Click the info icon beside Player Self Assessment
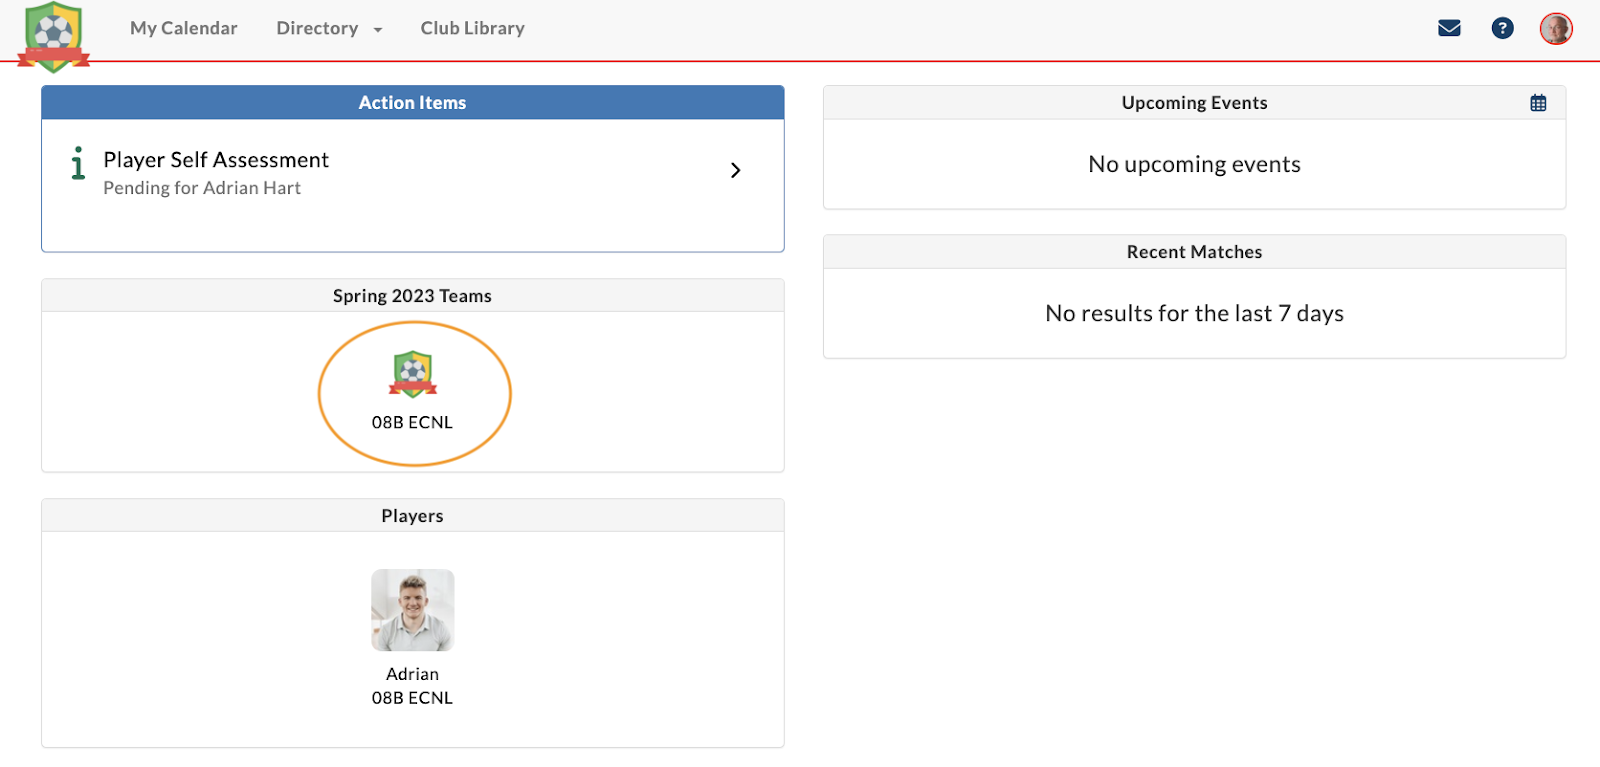The height and width of the screenshot is (767, 1600). 78,164
